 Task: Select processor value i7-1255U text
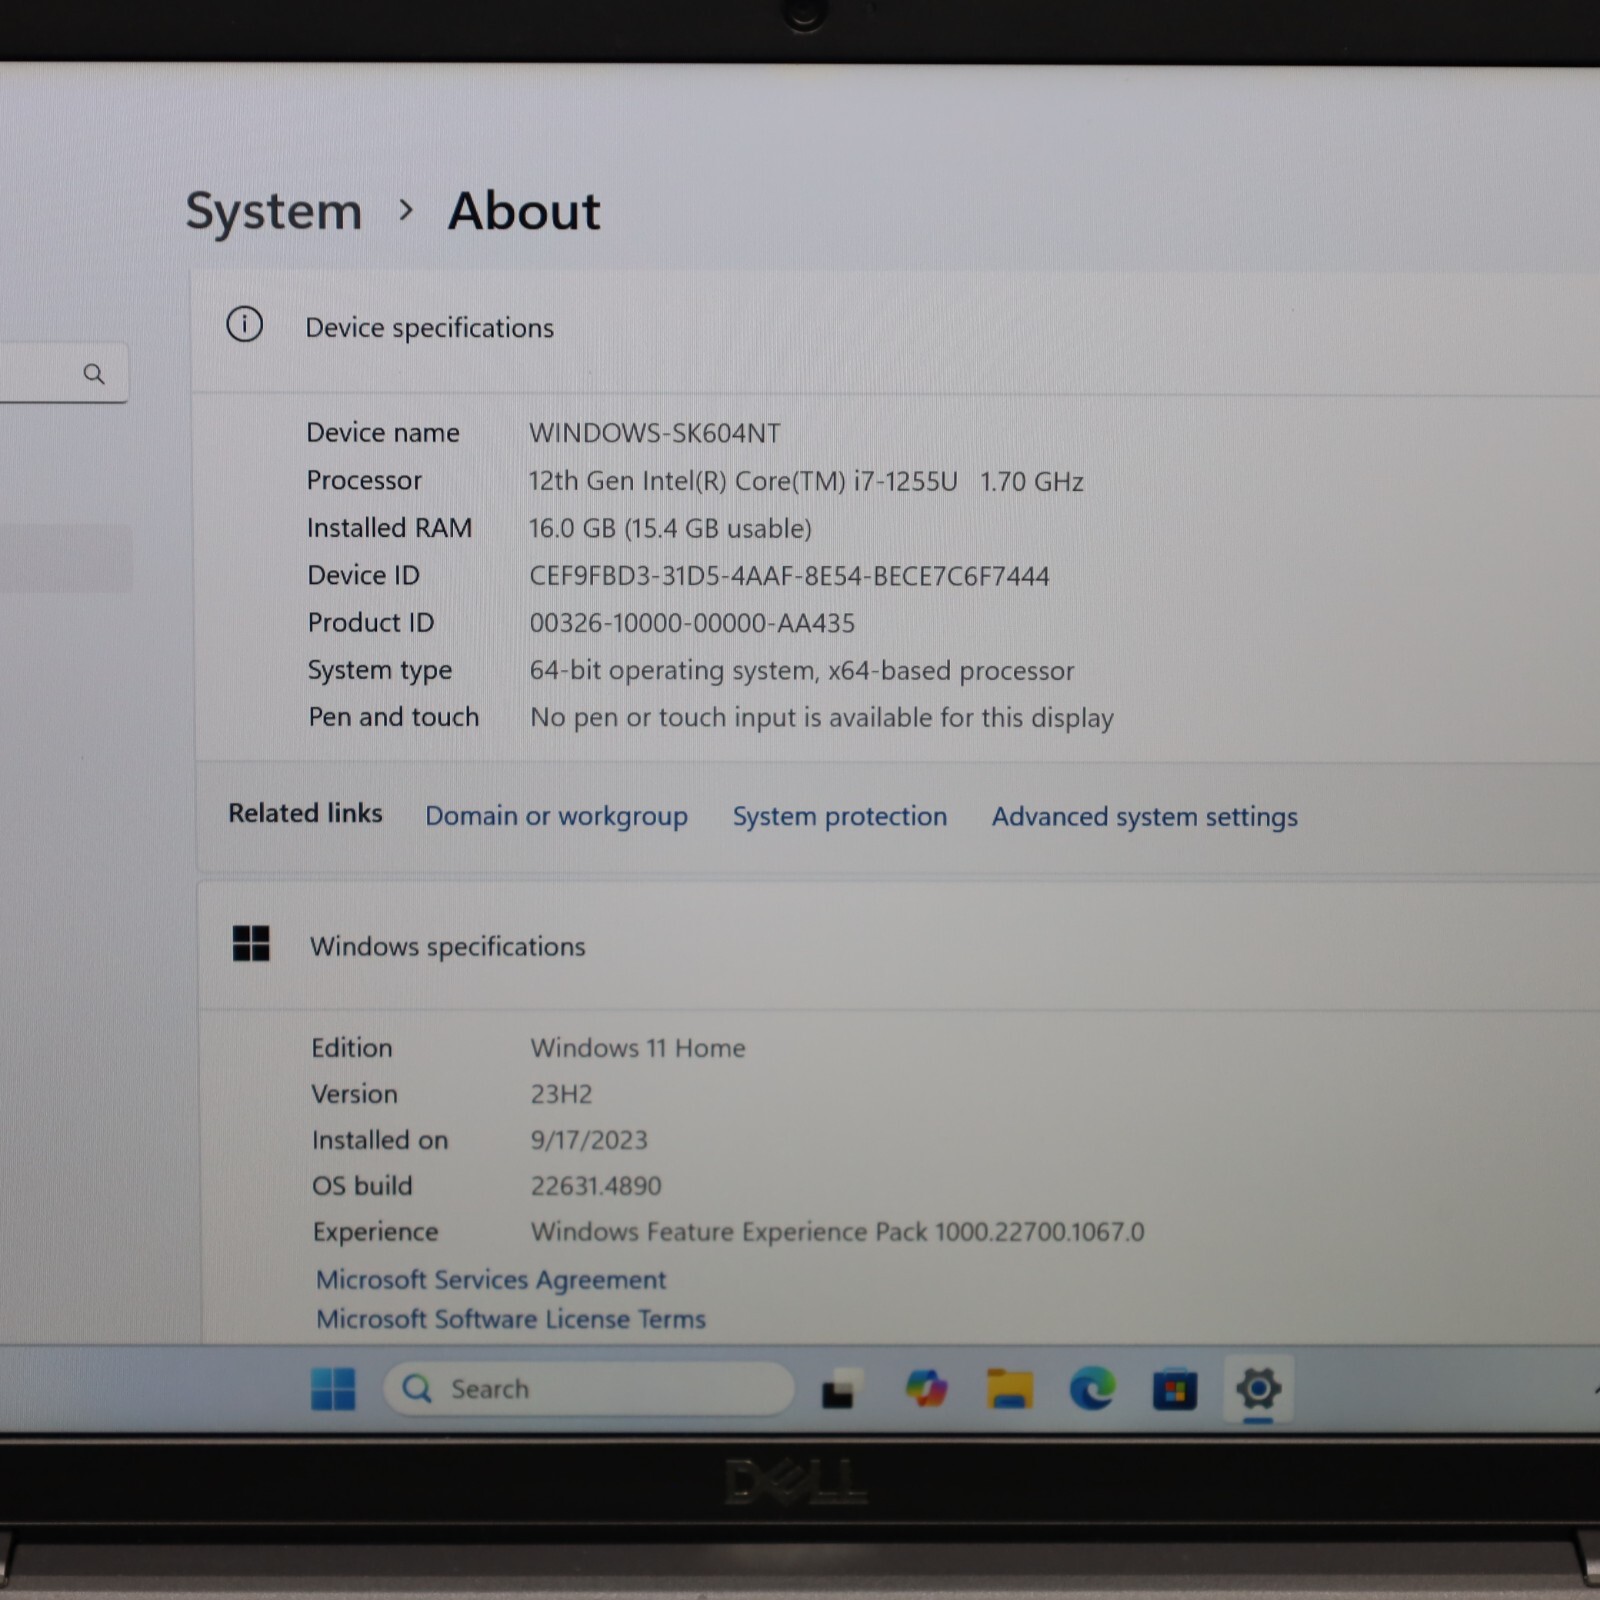pos(805,481)
